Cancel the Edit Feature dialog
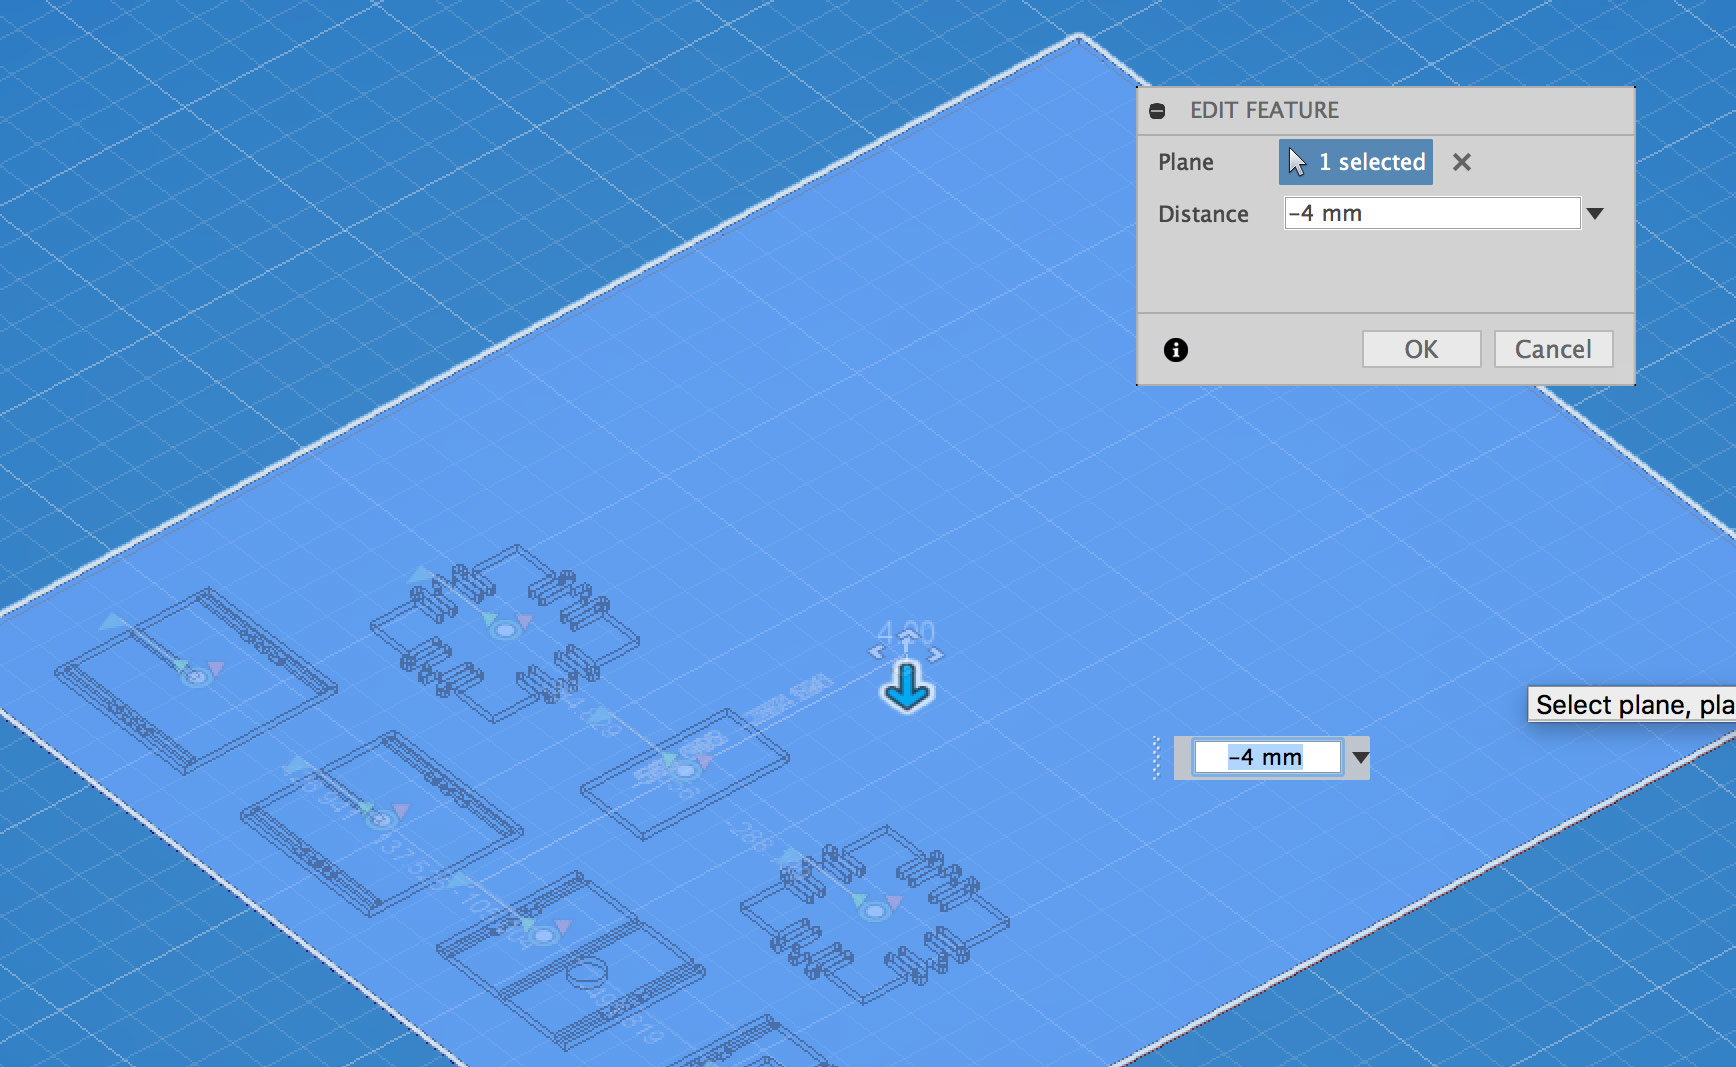This screenshot has width=1736, height=1067. 1553,349
